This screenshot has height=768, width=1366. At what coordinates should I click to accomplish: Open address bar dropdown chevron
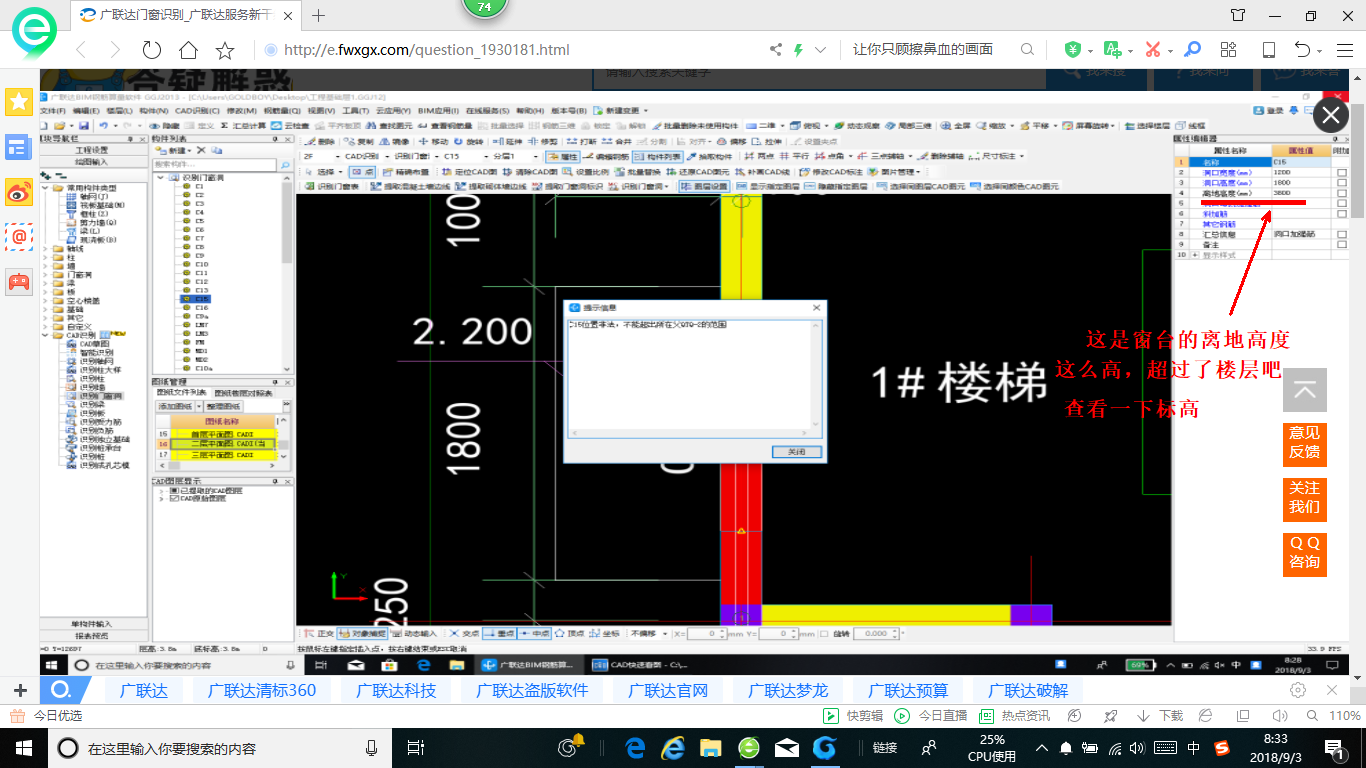tap(821, 50)
